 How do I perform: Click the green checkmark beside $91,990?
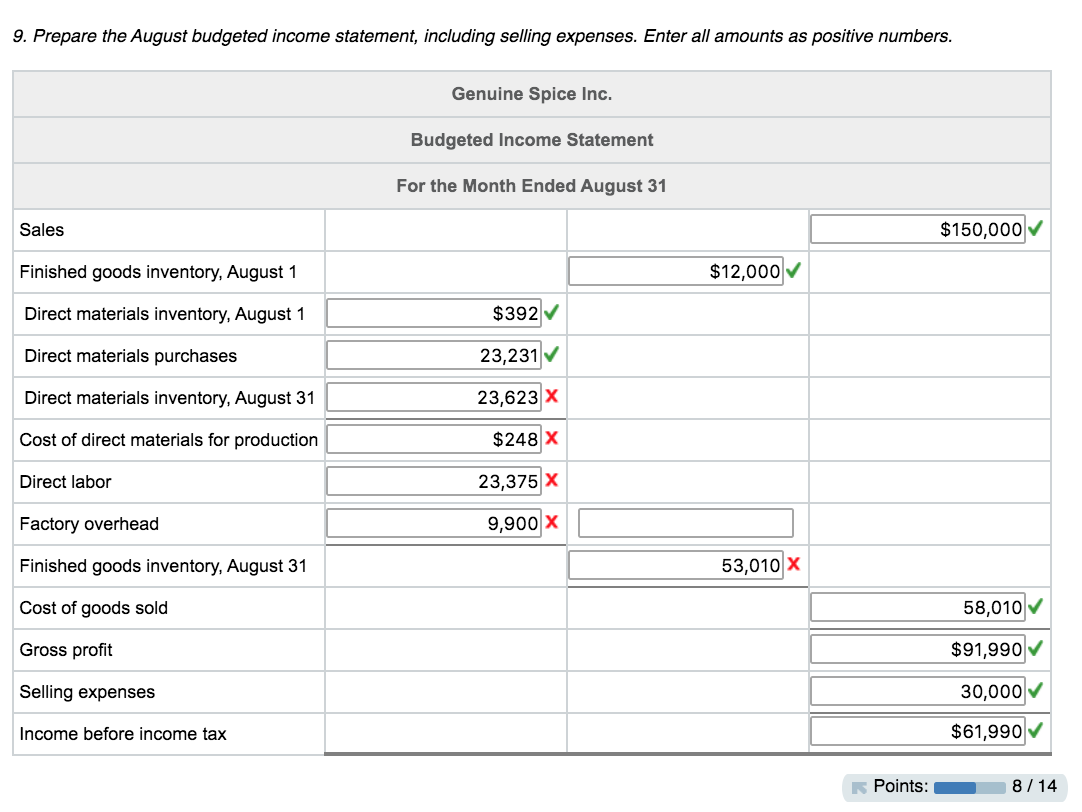click(1035, 648)
